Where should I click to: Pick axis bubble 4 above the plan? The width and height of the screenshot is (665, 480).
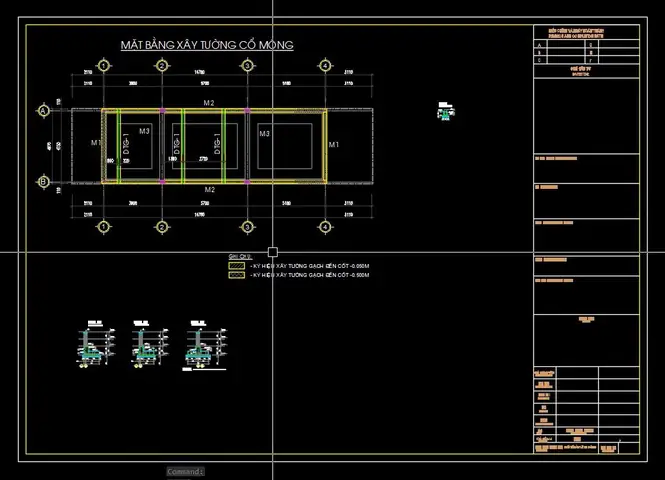pos(325,66)
